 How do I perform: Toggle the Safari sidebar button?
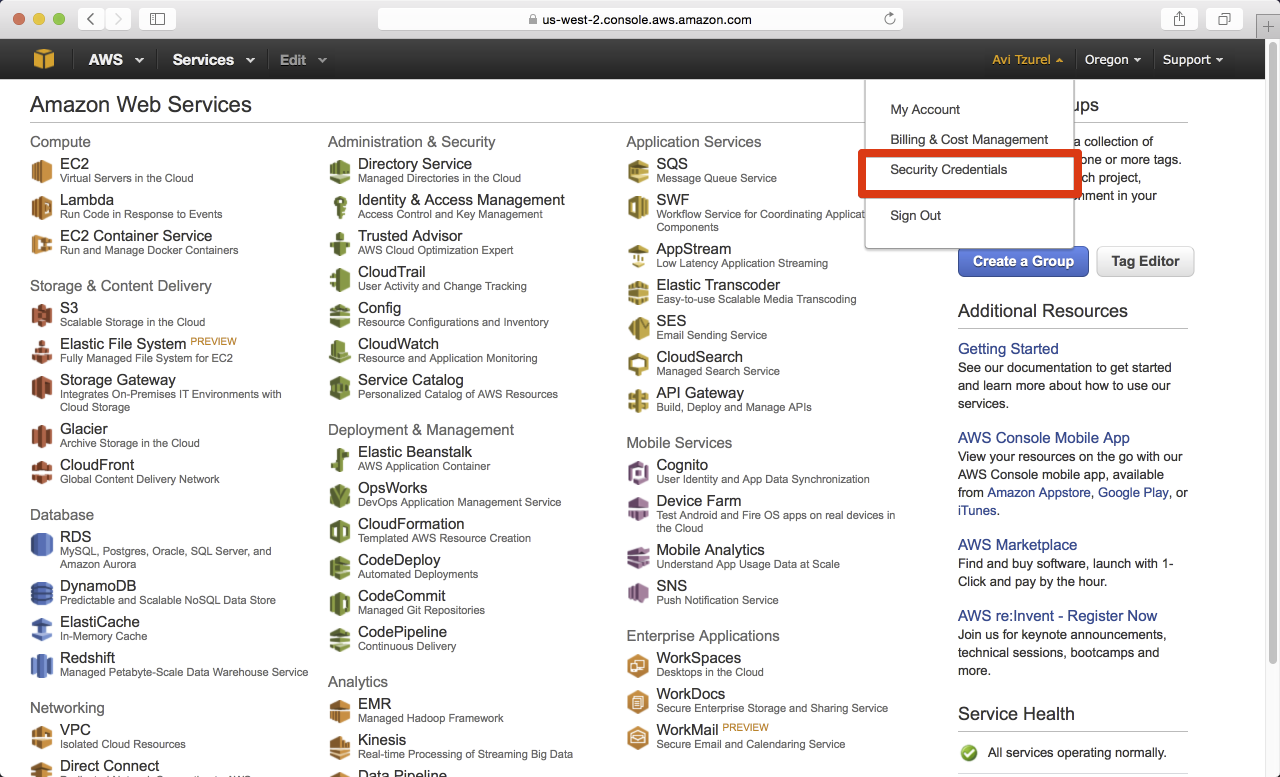click(x=157, y=19)
